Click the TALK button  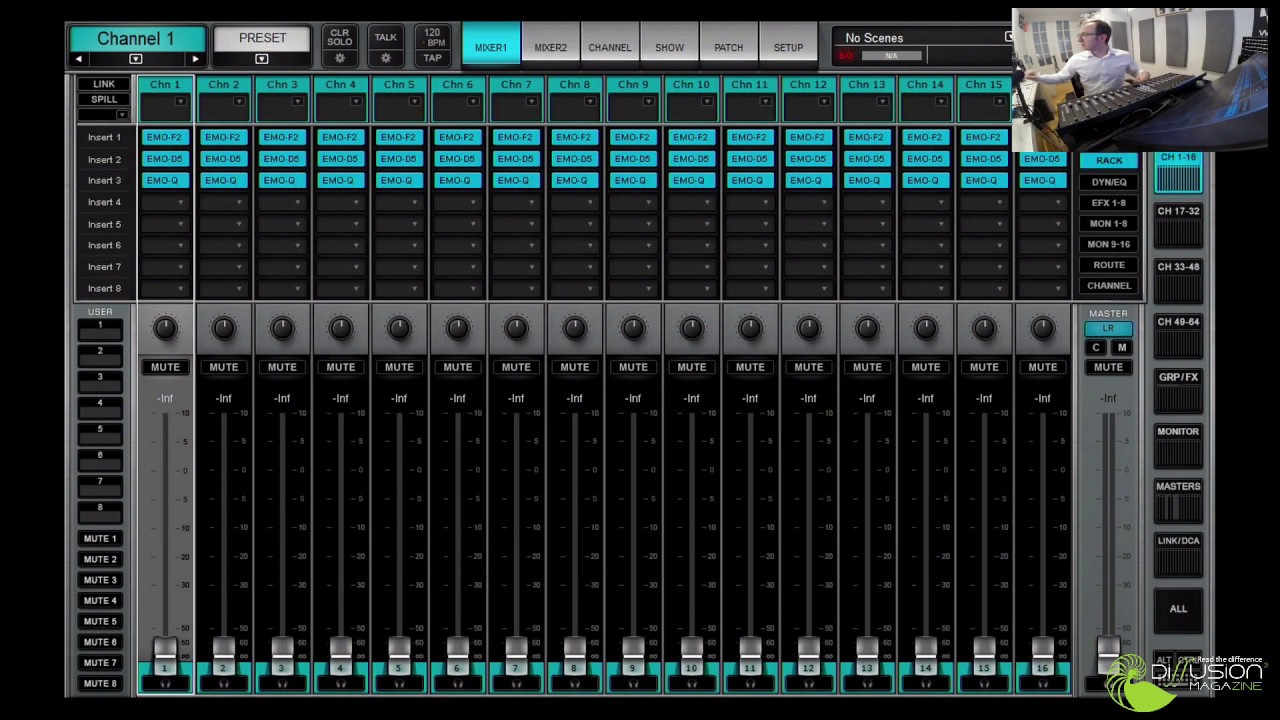tap(385, 37)
